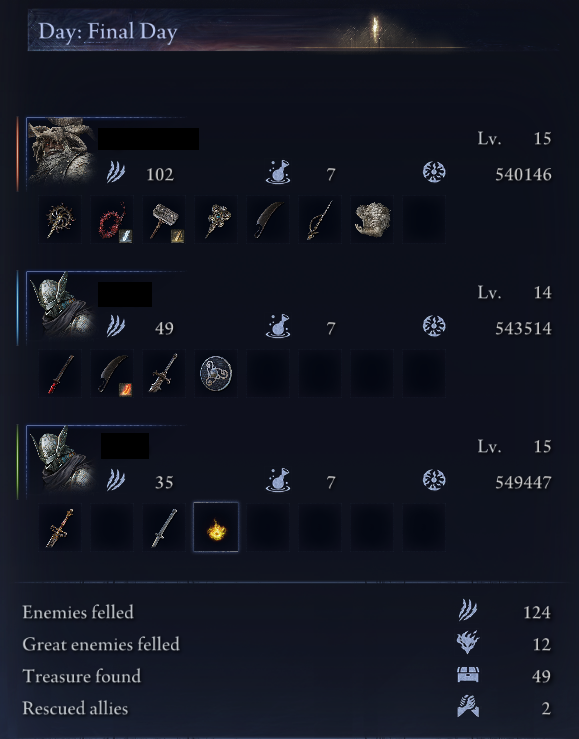The image size is (579, 739).
Task: Click the red thorny whip weapon icon
Action: [112, 220]
